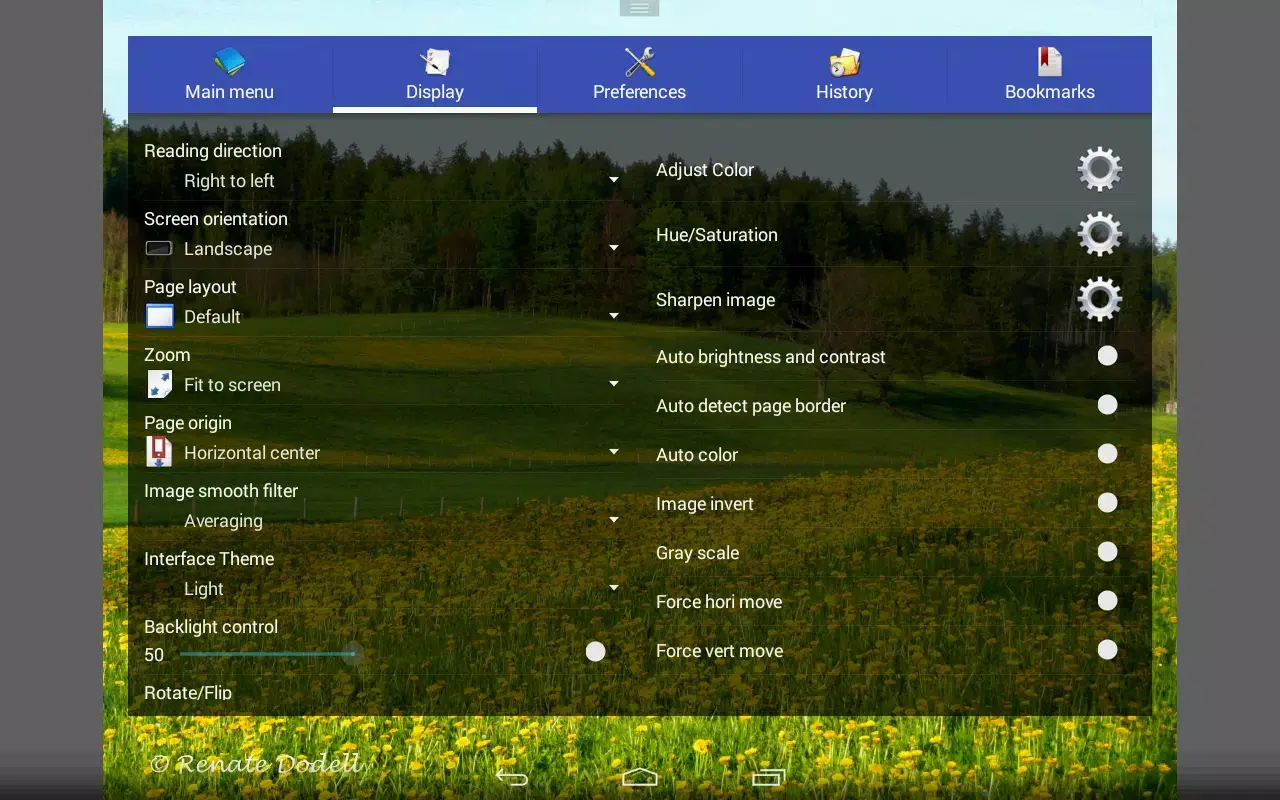Click the Bookmarks icon
The height and width of the screenshot is (800, 1280).
[x=1049, y=60]
